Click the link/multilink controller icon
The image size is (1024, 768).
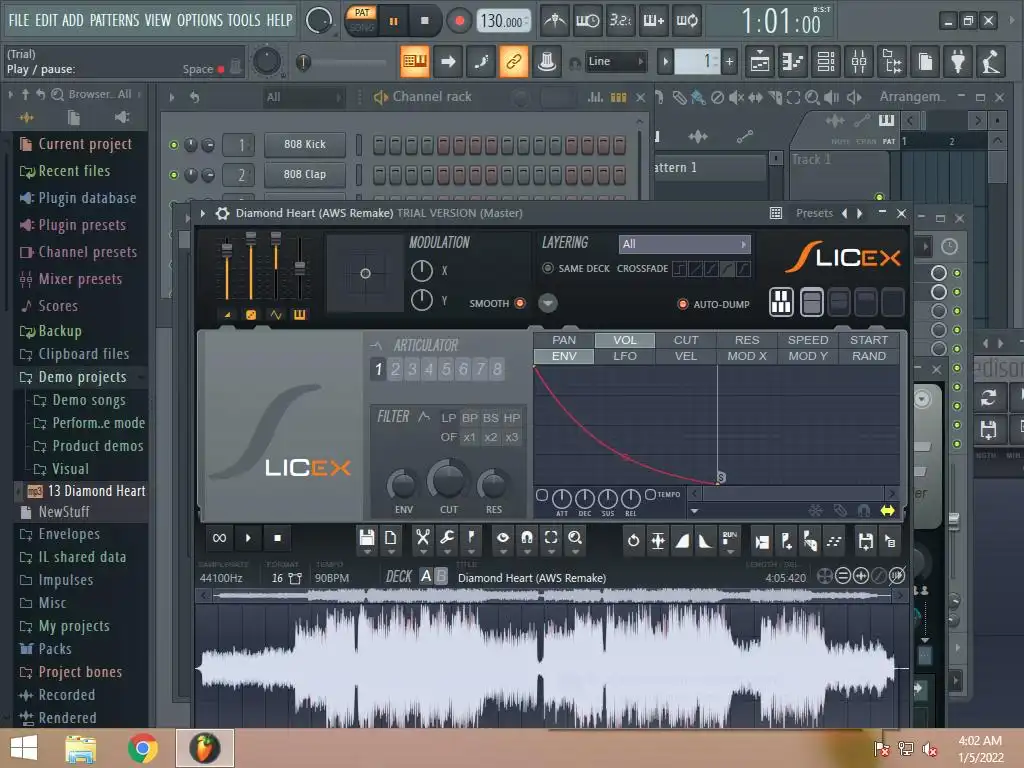[x=513, y=62]
